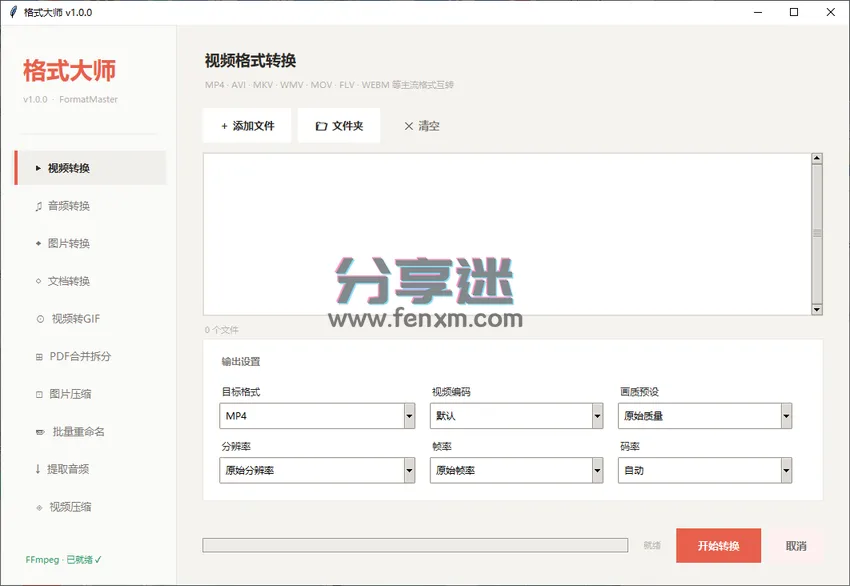Click the down-arrow icon beside 提取音频
Viewport: 850px width, 586px height.
[38, 469]
